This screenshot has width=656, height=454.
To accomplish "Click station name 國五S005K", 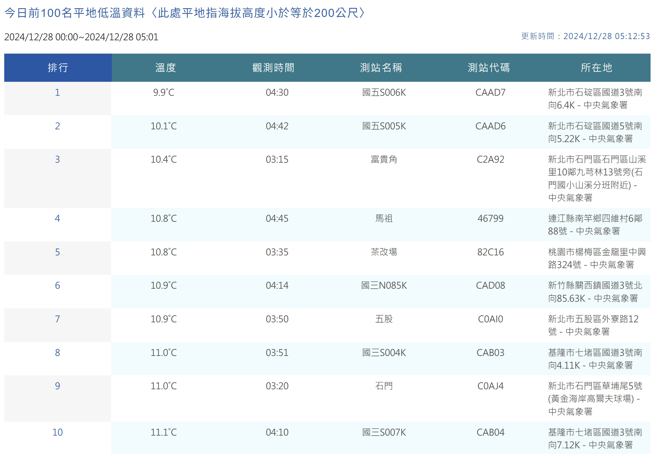I will click(384, 126).
